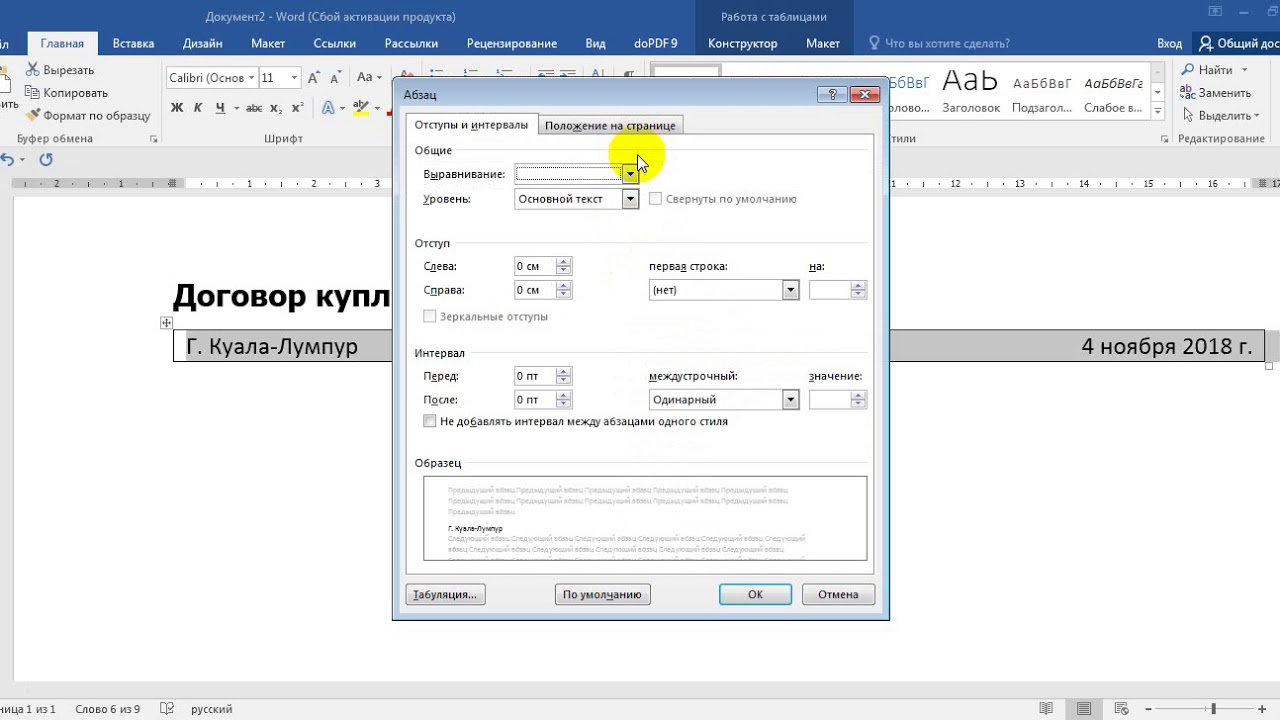Click the Отмена (Cancel) button
This screenshot has width=1280, height=720.
click(x=838, y=594)
